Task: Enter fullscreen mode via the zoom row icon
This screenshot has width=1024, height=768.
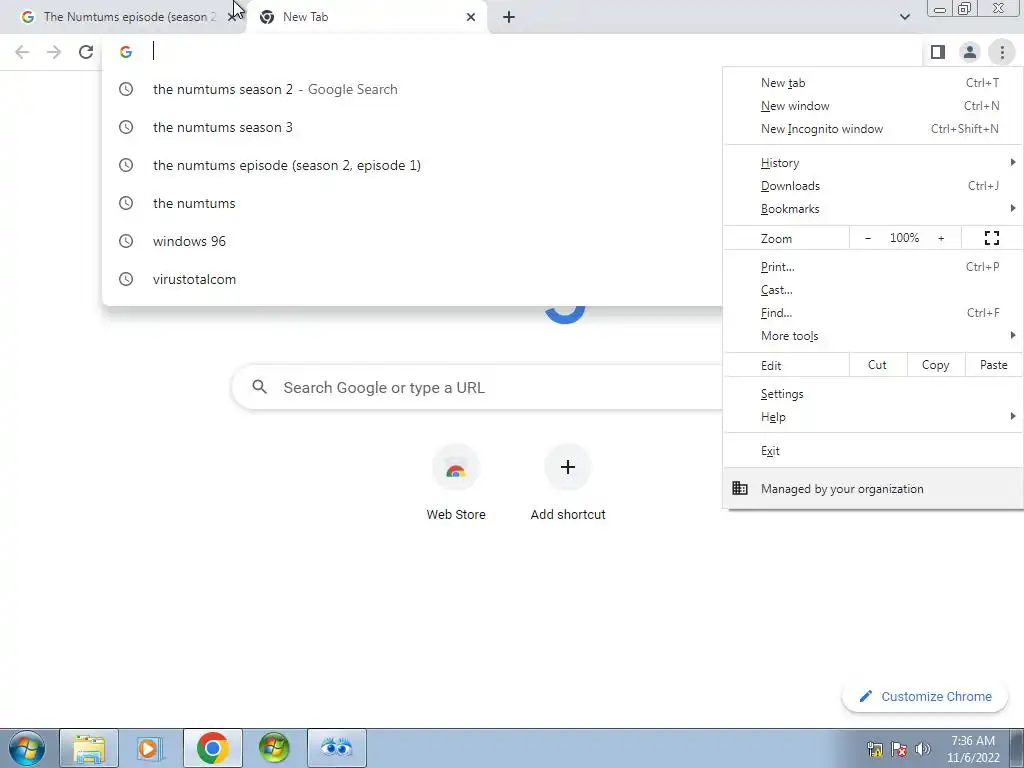Action: (x=991, y=238)
